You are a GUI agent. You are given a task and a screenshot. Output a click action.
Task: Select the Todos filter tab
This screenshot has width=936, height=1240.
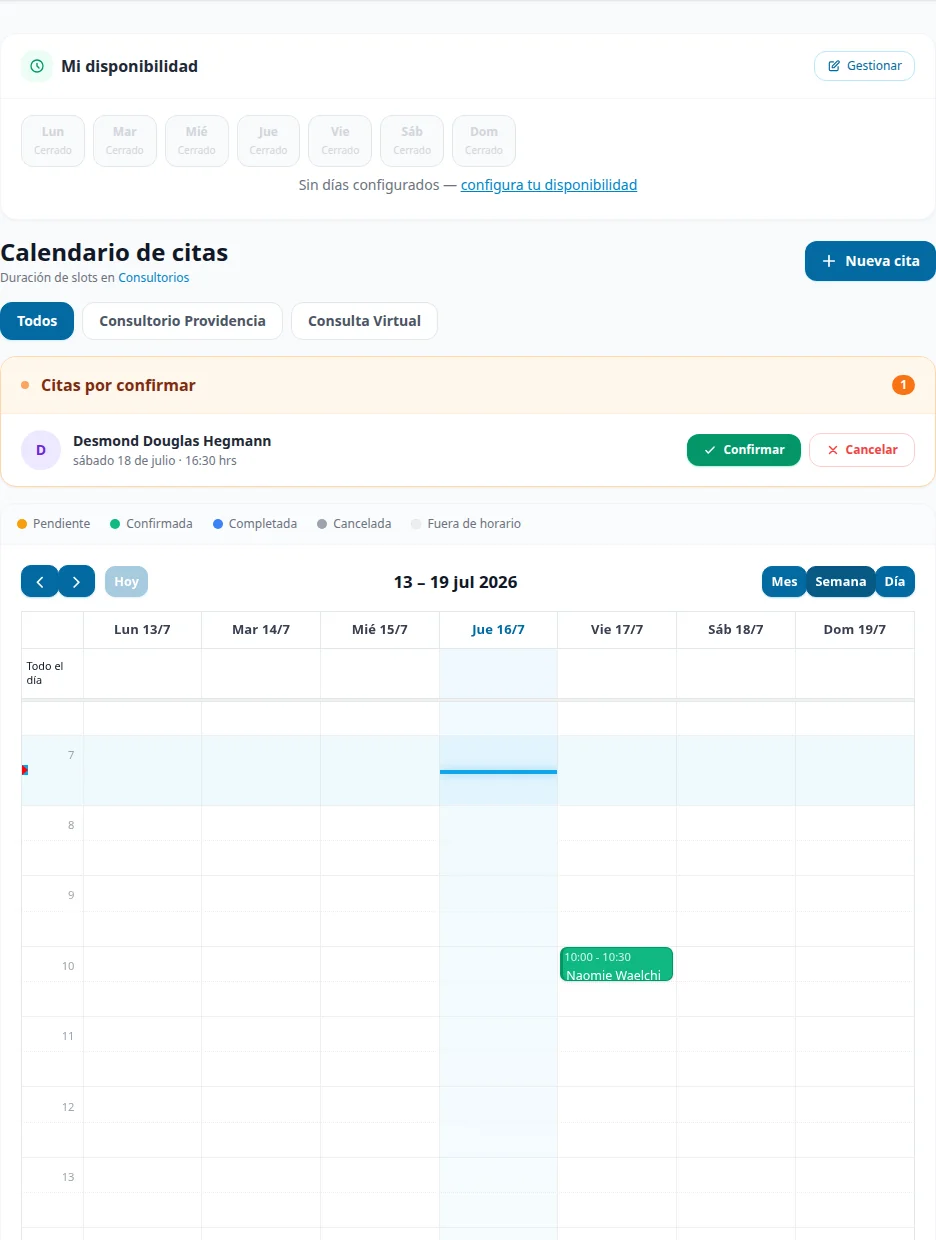click(37, 321)
